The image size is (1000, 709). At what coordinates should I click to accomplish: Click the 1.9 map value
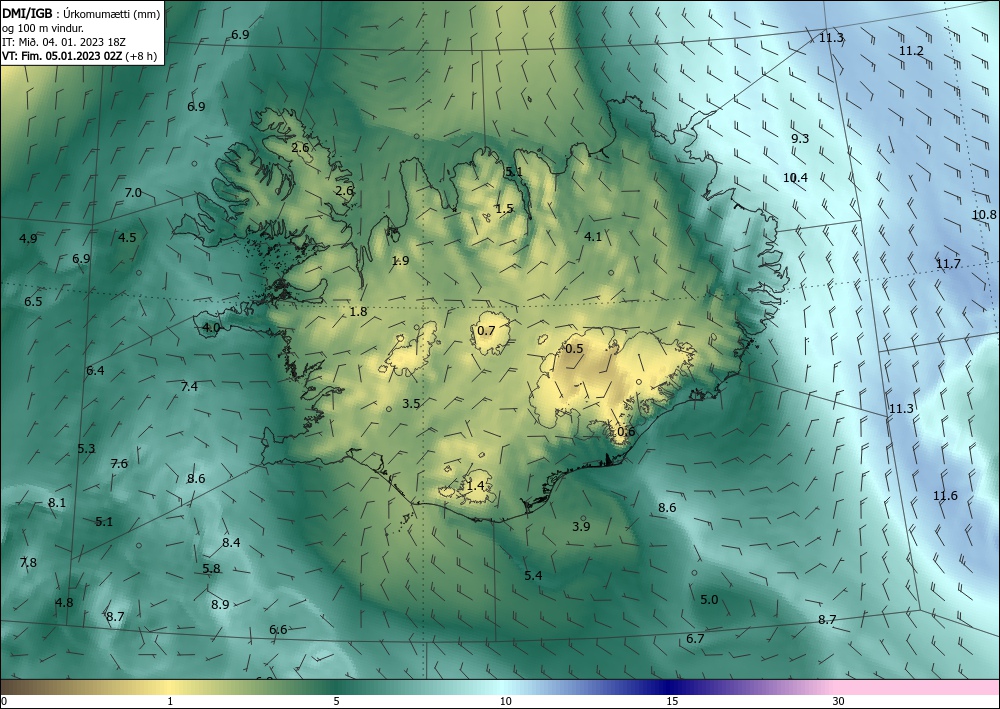[400, 261]
